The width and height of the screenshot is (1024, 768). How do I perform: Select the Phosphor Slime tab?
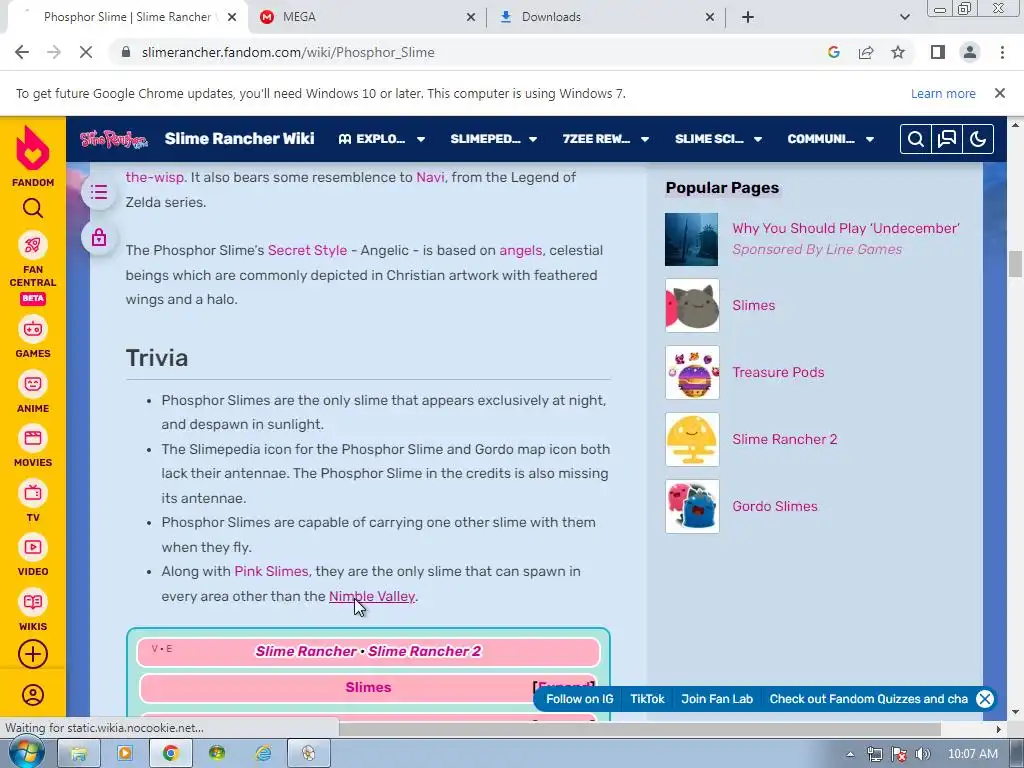(x=127, y=17)
